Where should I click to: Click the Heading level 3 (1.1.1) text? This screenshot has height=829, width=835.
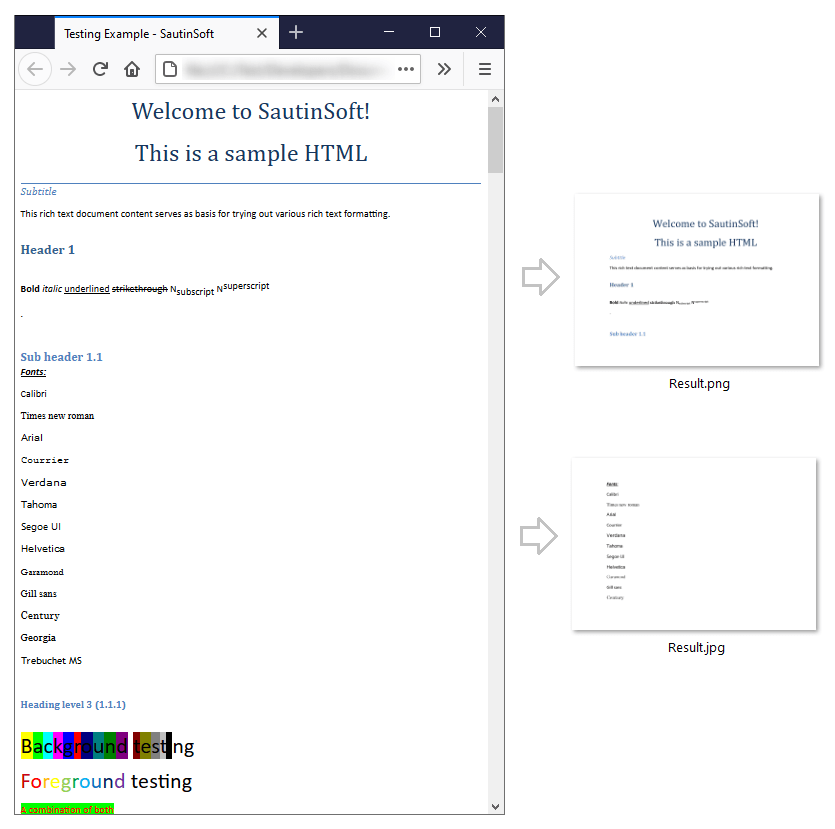[x=73, y=705]
